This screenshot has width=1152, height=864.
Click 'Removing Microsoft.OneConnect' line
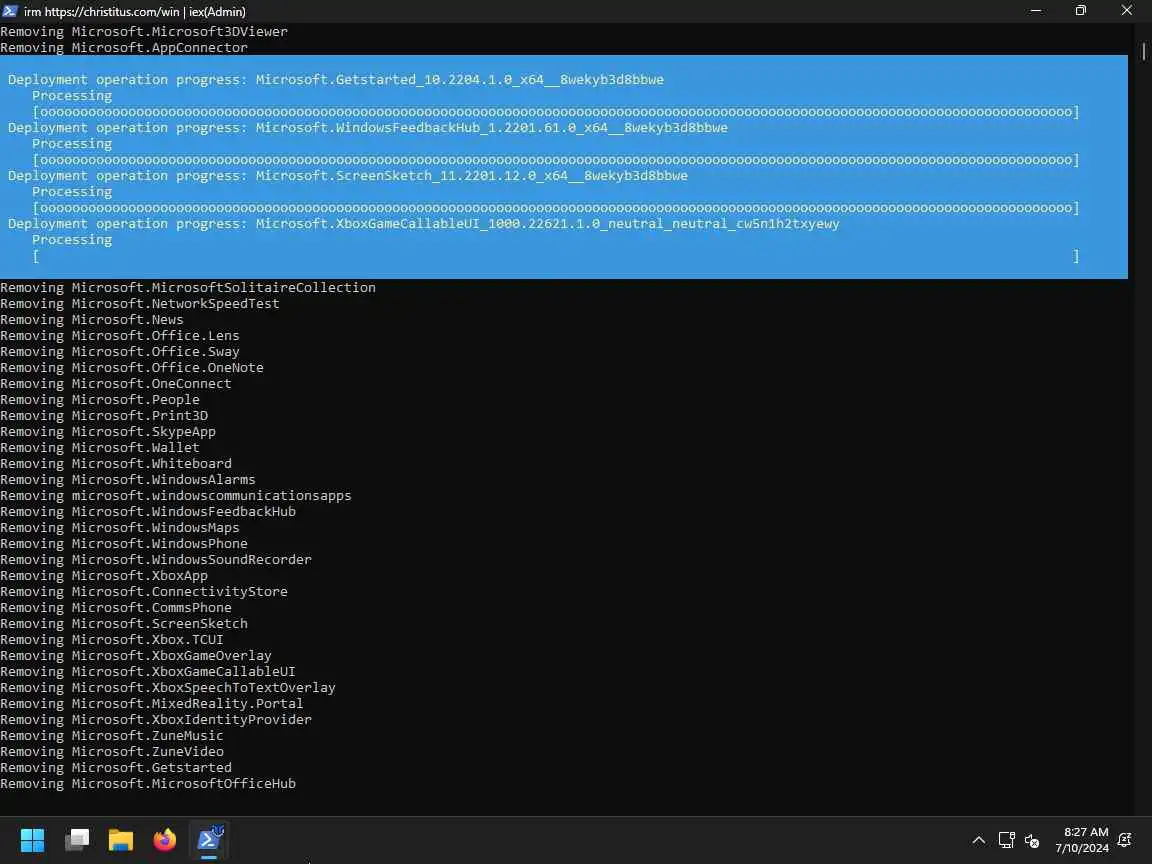[116, 384]
